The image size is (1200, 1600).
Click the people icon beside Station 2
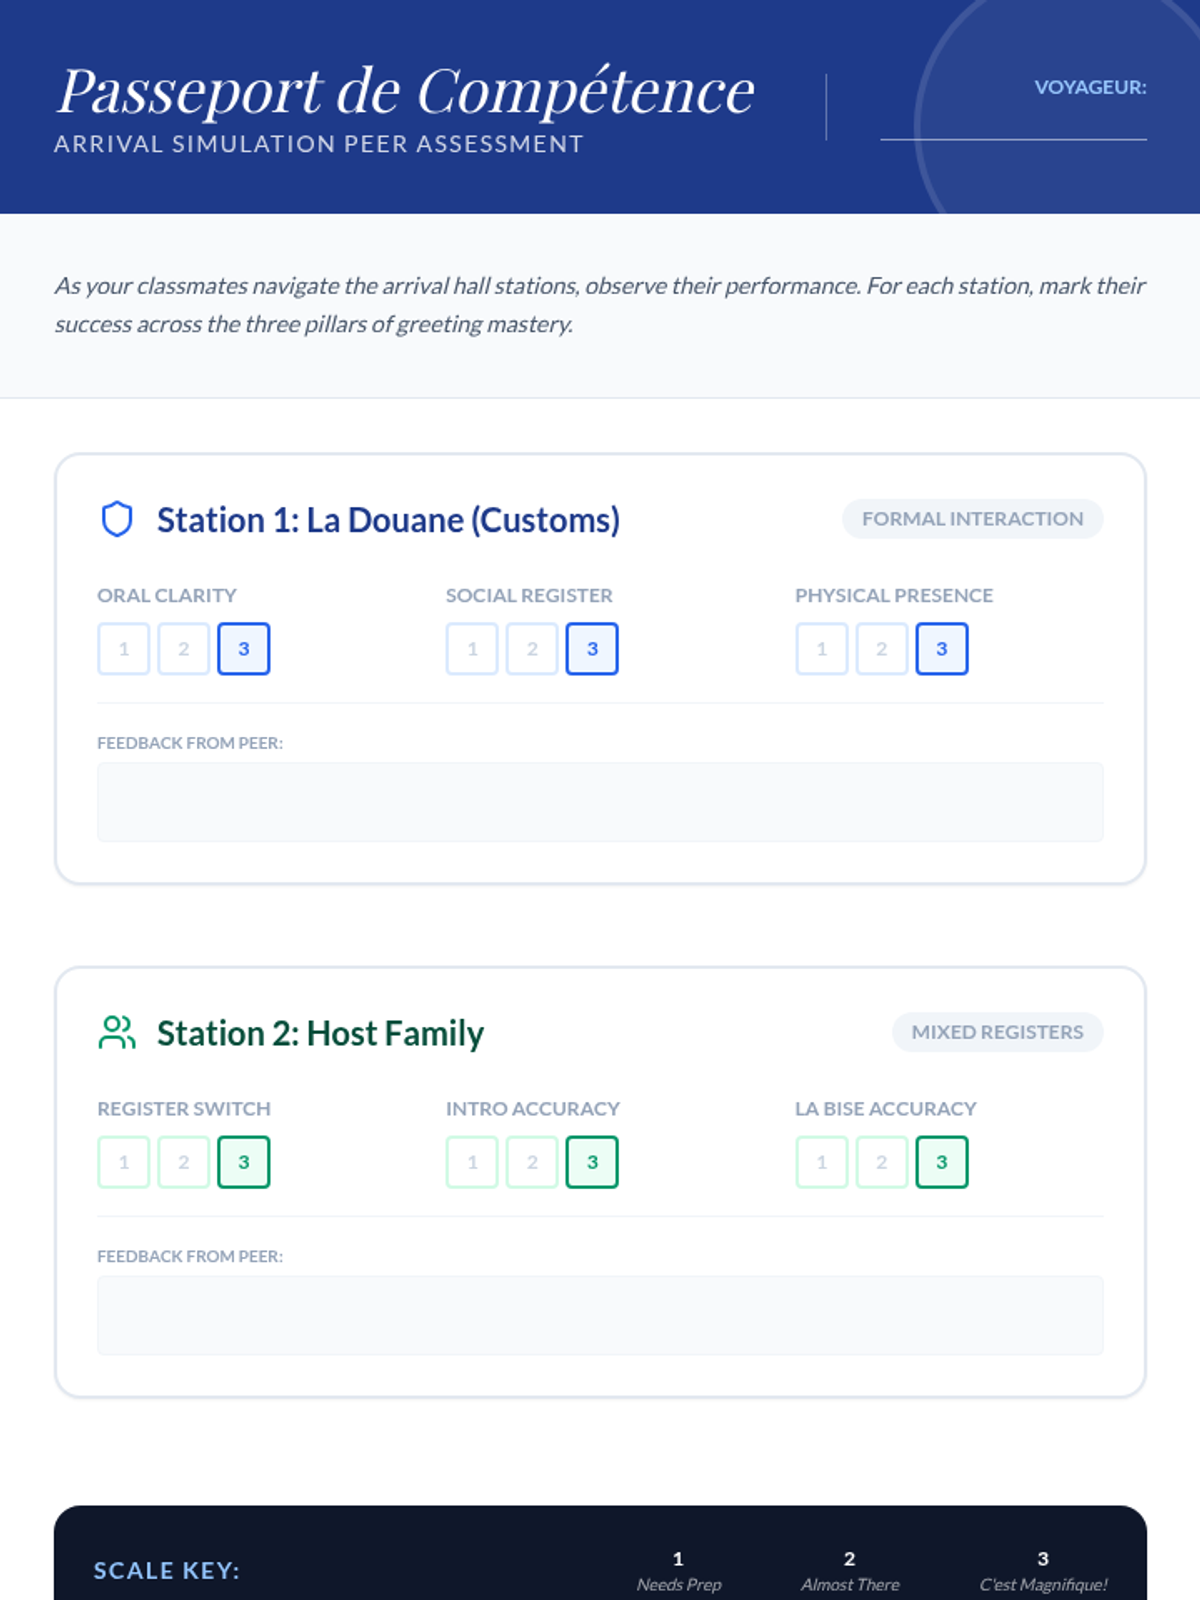(x=117, y=1032)
